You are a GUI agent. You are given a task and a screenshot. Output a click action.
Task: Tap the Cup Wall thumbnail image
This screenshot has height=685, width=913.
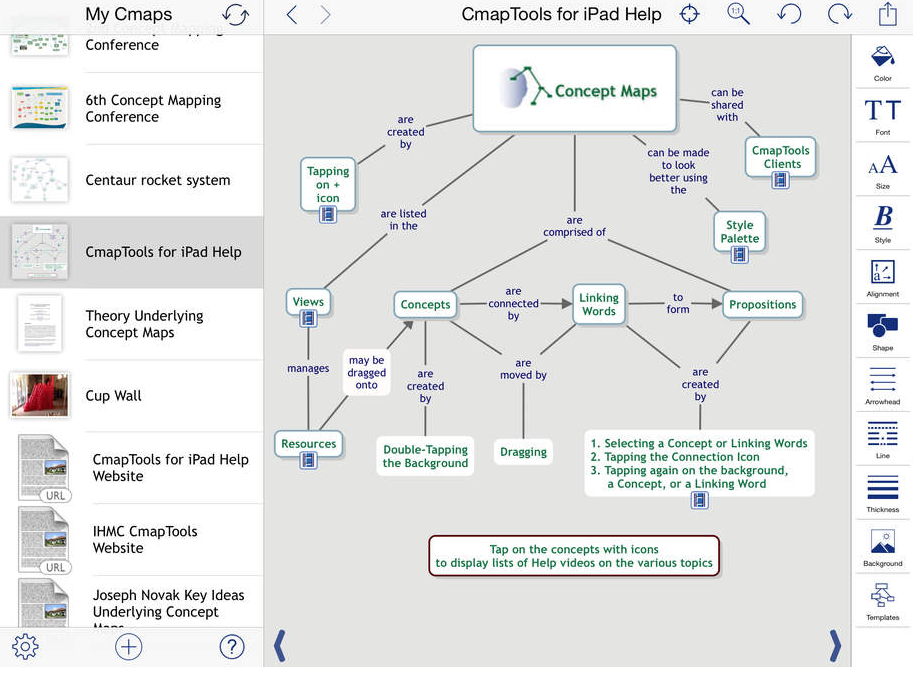coord(39,395)
